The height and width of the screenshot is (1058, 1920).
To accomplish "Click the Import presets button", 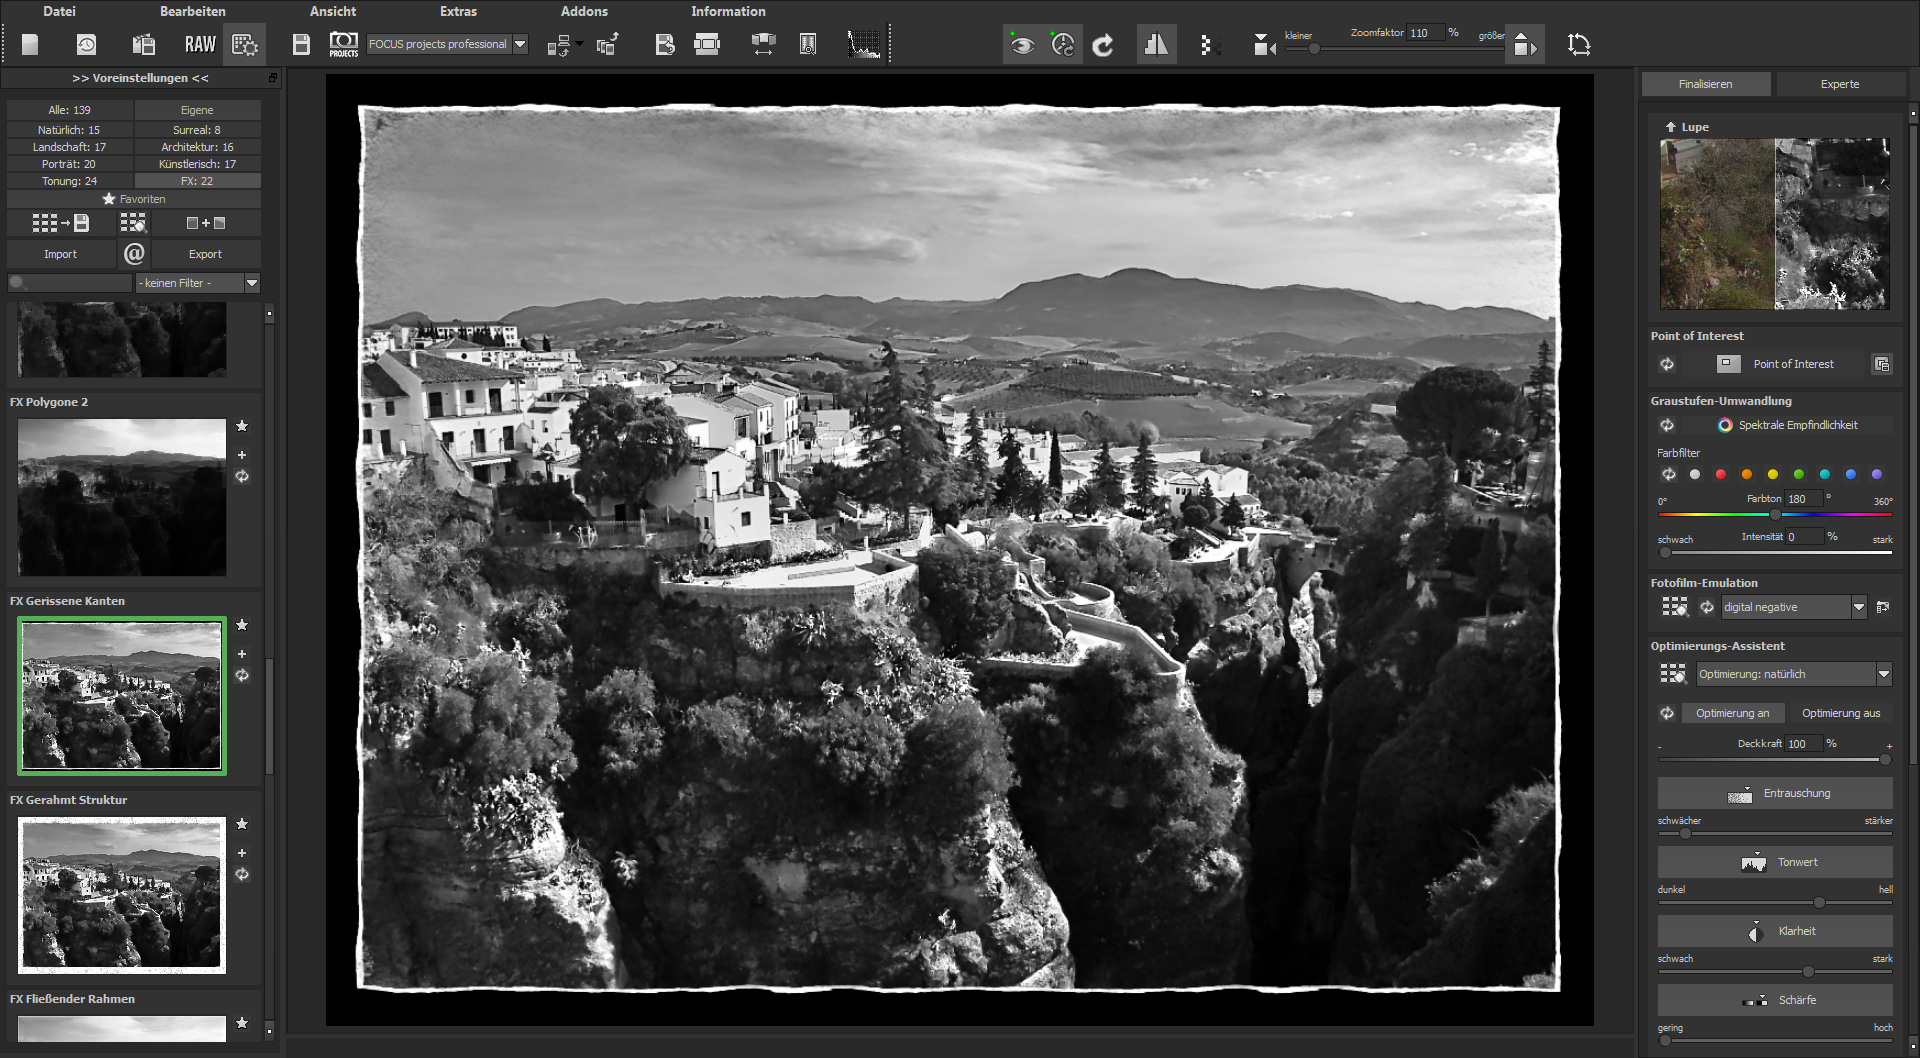I will pyautogui.click(x=60, y=254).
